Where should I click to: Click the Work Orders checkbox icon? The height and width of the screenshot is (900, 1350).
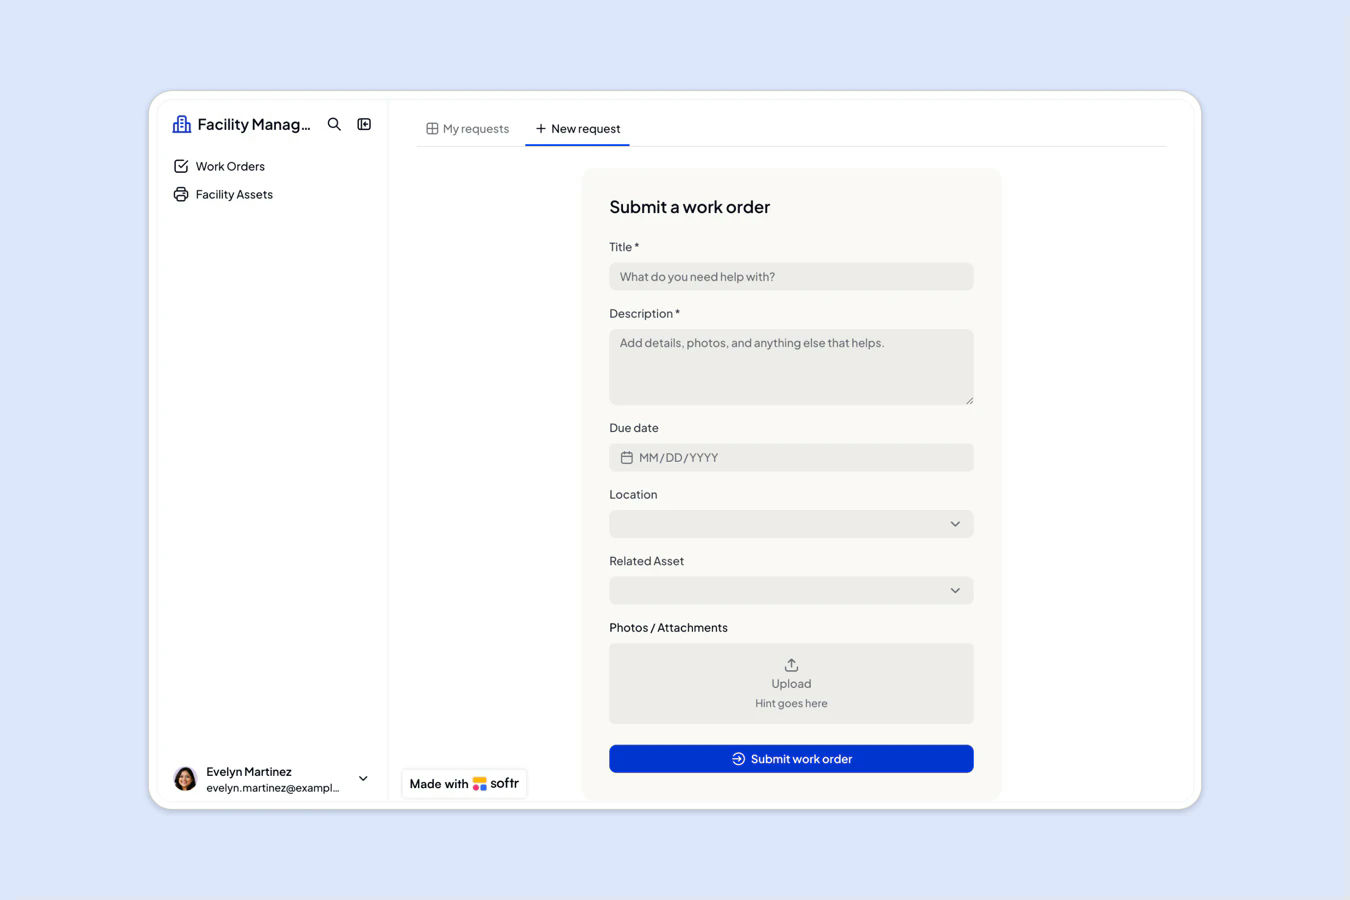click(181, 166)
